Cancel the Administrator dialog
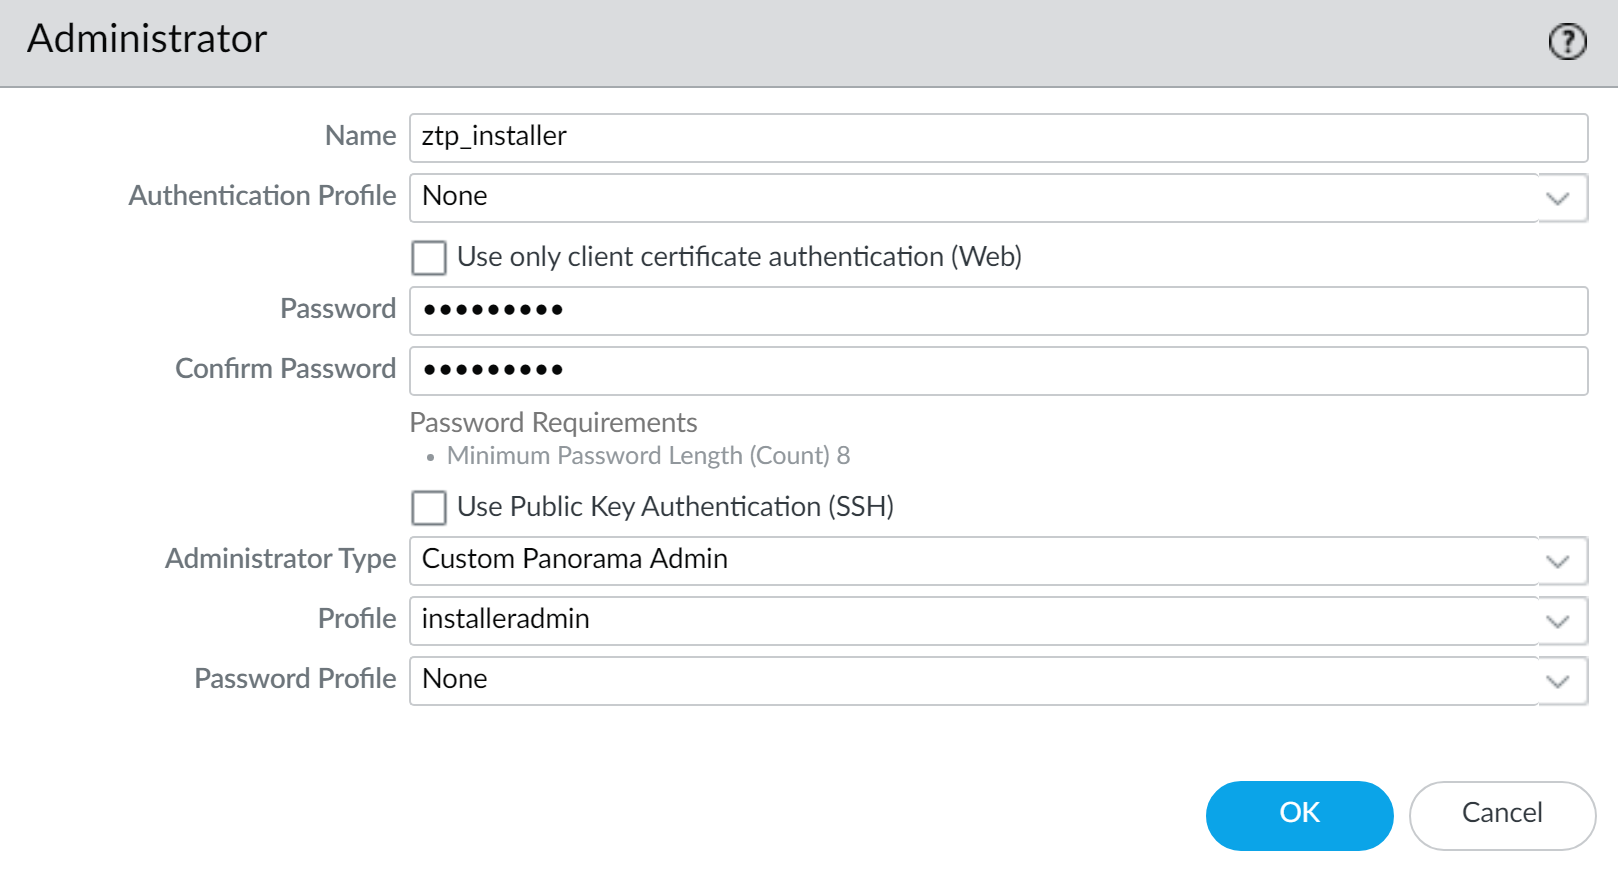 pos(1501,814)
